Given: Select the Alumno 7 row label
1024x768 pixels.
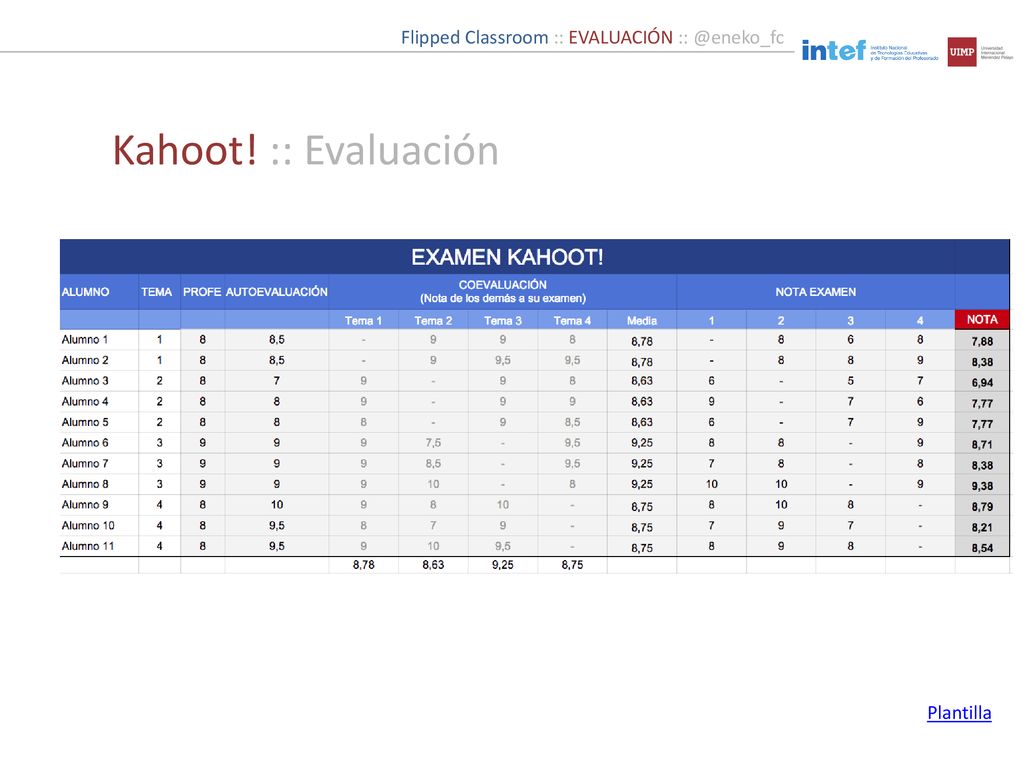Looking at the screenshot, I should [85, 464].
